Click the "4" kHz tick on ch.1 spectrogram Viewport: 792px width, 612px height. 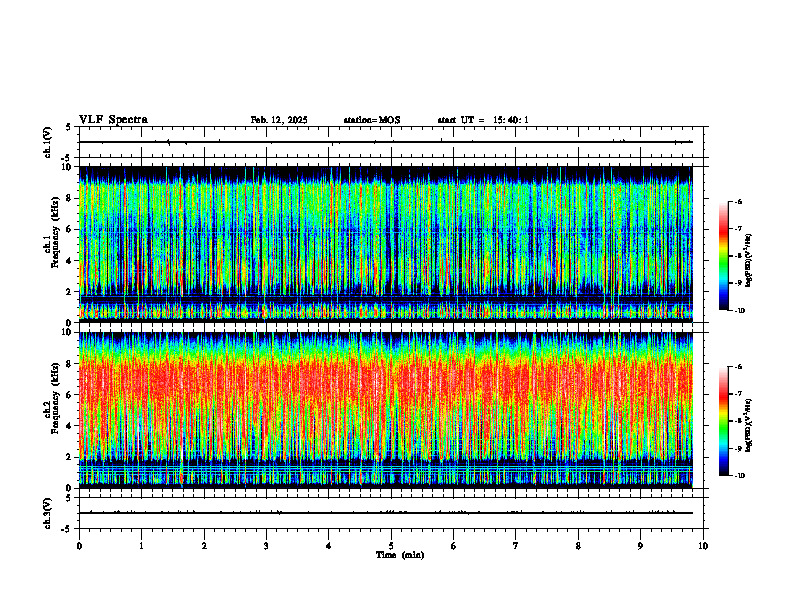[x=69, y=261]
